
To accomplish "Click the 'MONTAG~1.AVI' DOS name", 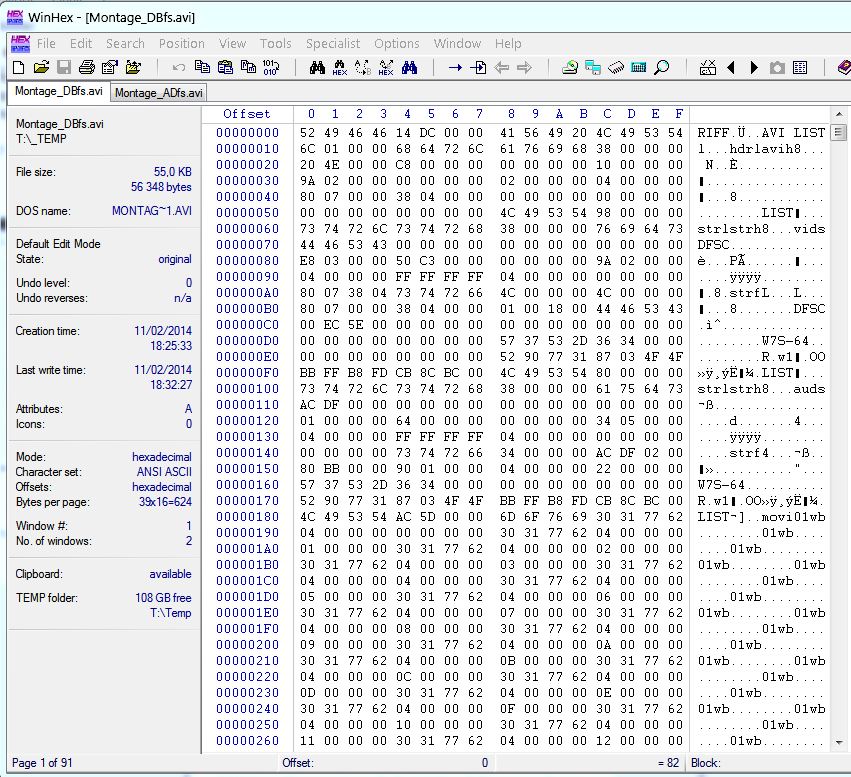I will pos(152,211).
